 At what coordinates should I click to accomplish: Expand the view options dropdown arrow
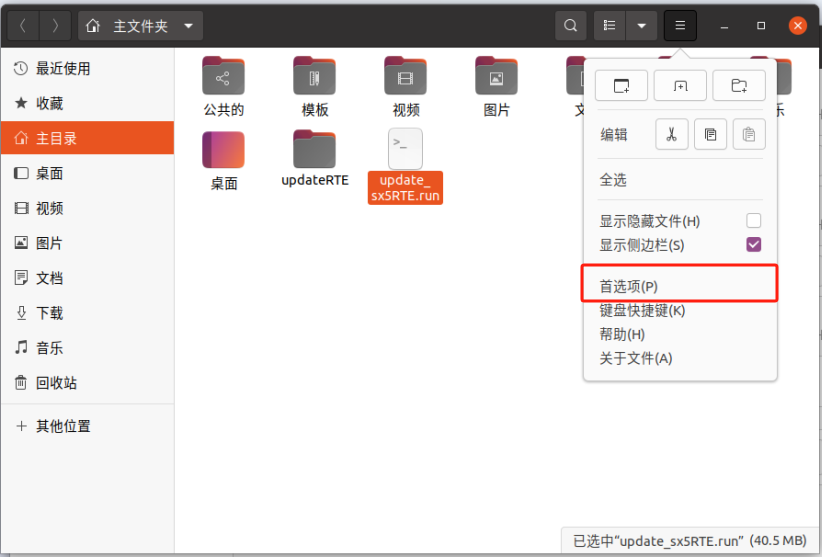click(x=641, y=26)
